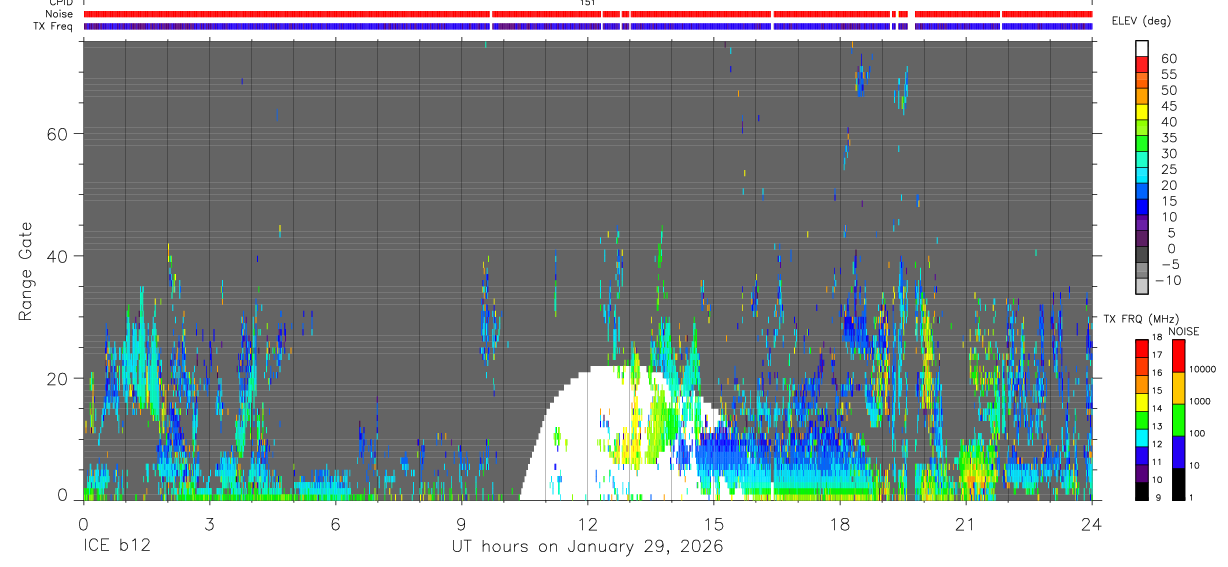
Task: Click the "ELEV (deg)" legend title
Action: click(1141, 21)
